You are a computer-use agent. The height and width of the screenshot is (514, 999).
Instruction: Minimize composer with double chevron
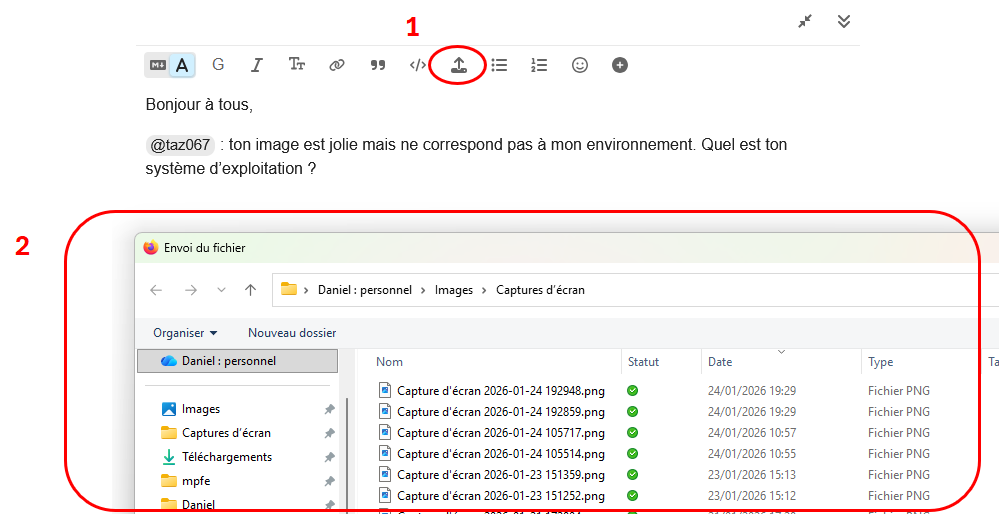[844, 21]
